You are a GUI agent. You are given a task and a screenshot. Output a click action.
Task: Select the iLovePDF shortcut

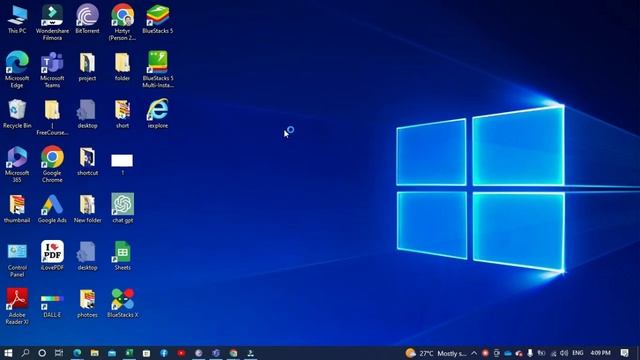pos(52,256)
